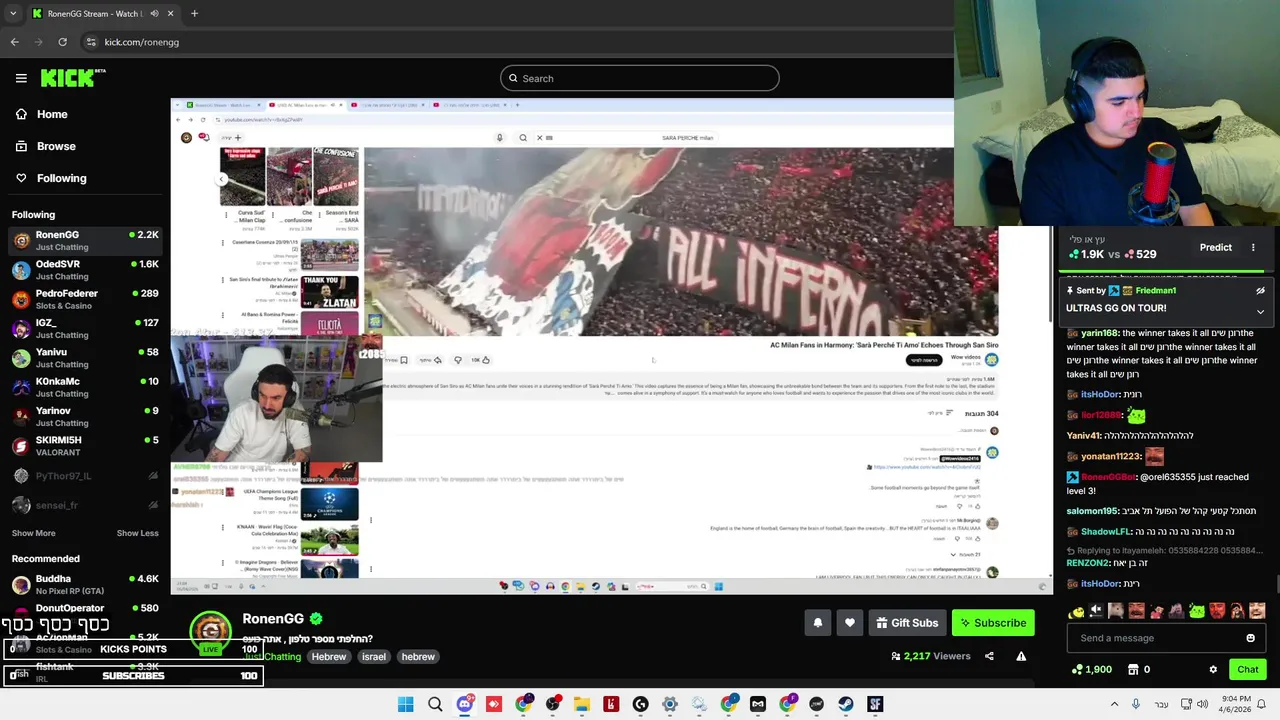Collapse the list with Show Less
This screenshot has height=720, width=1280.
(x=137, y=533)
